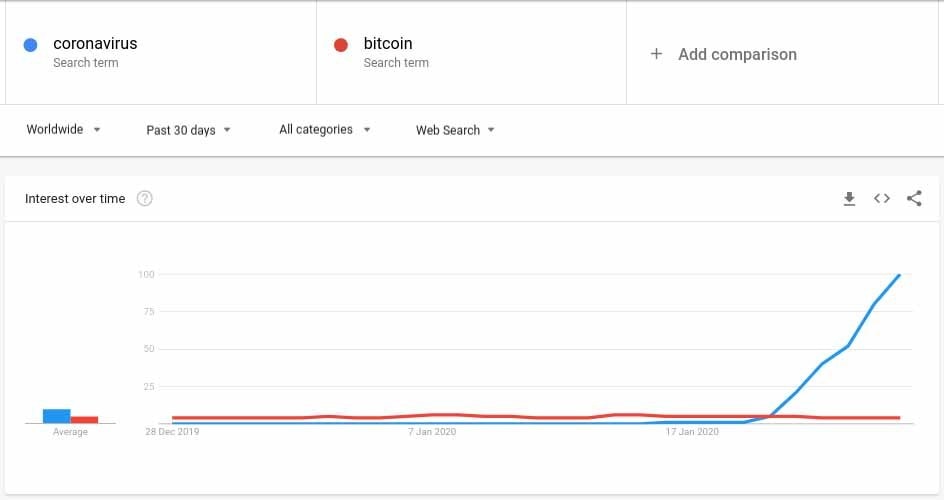This screenshot has height=500, width=944.
Task: Open the help icon beside Interest over time
Action: [x=145, y=199]
